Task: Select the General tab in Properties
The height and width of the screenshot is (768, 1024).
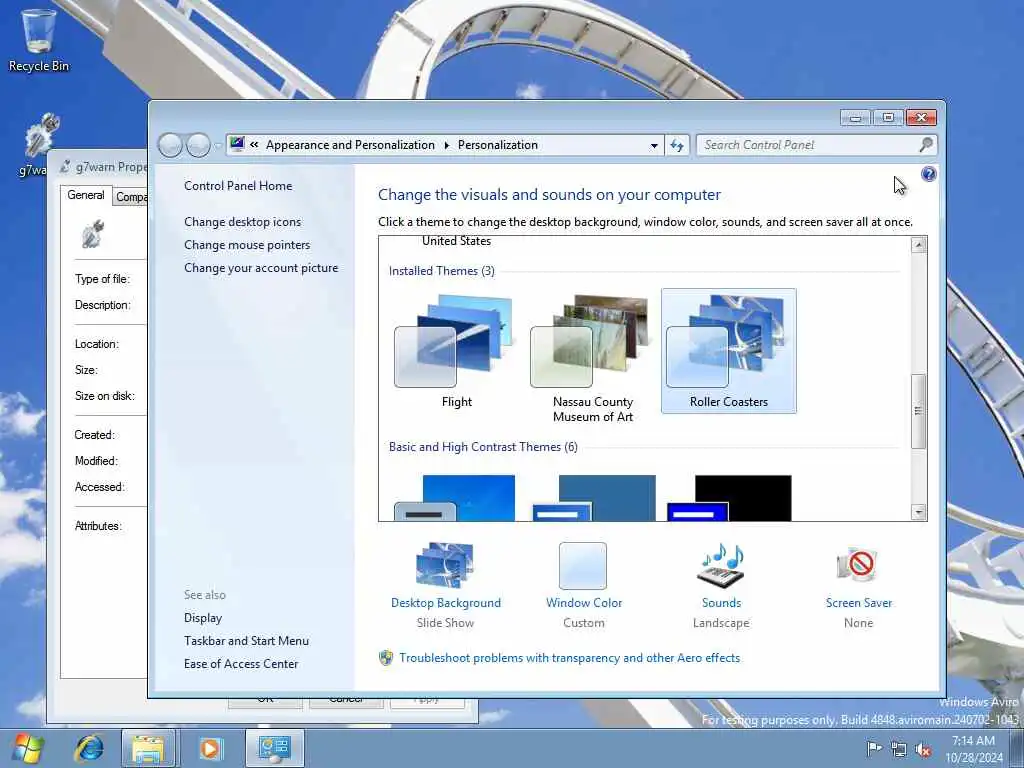Action: click(86, 195)
